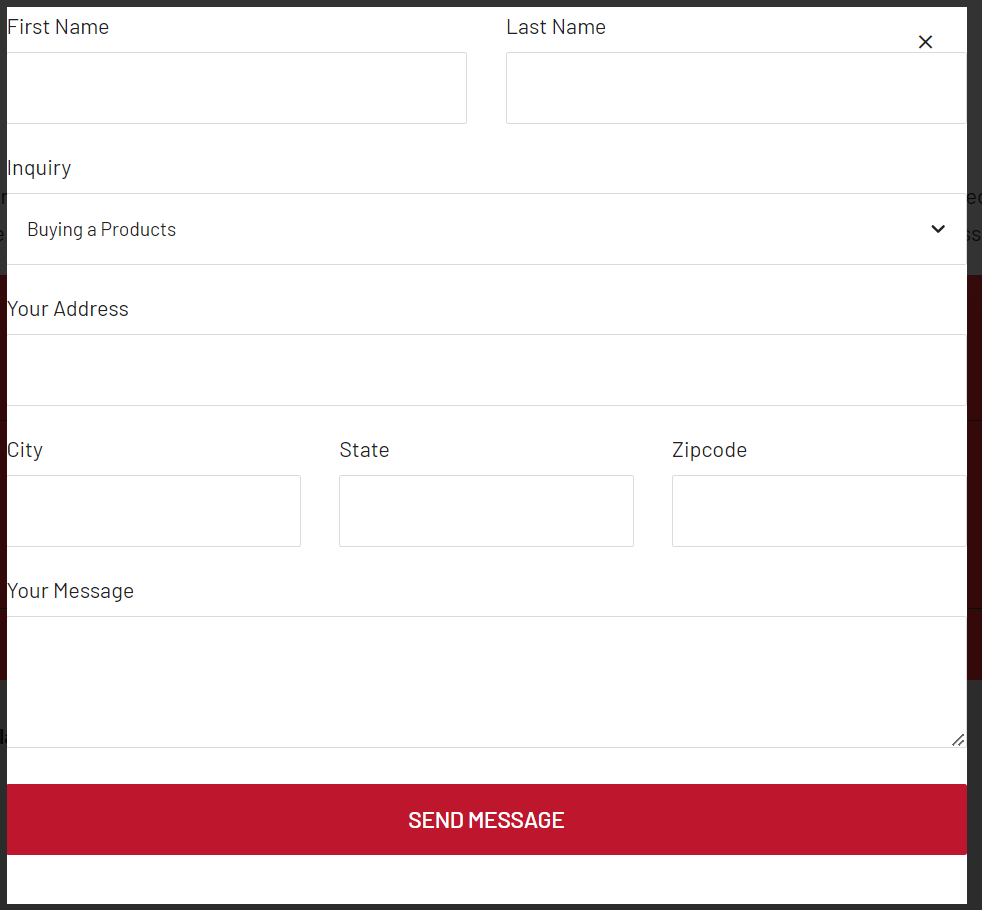Screen dimensions: 982x910
Task: Click into the City field
Action: click(x=153, y=511)
